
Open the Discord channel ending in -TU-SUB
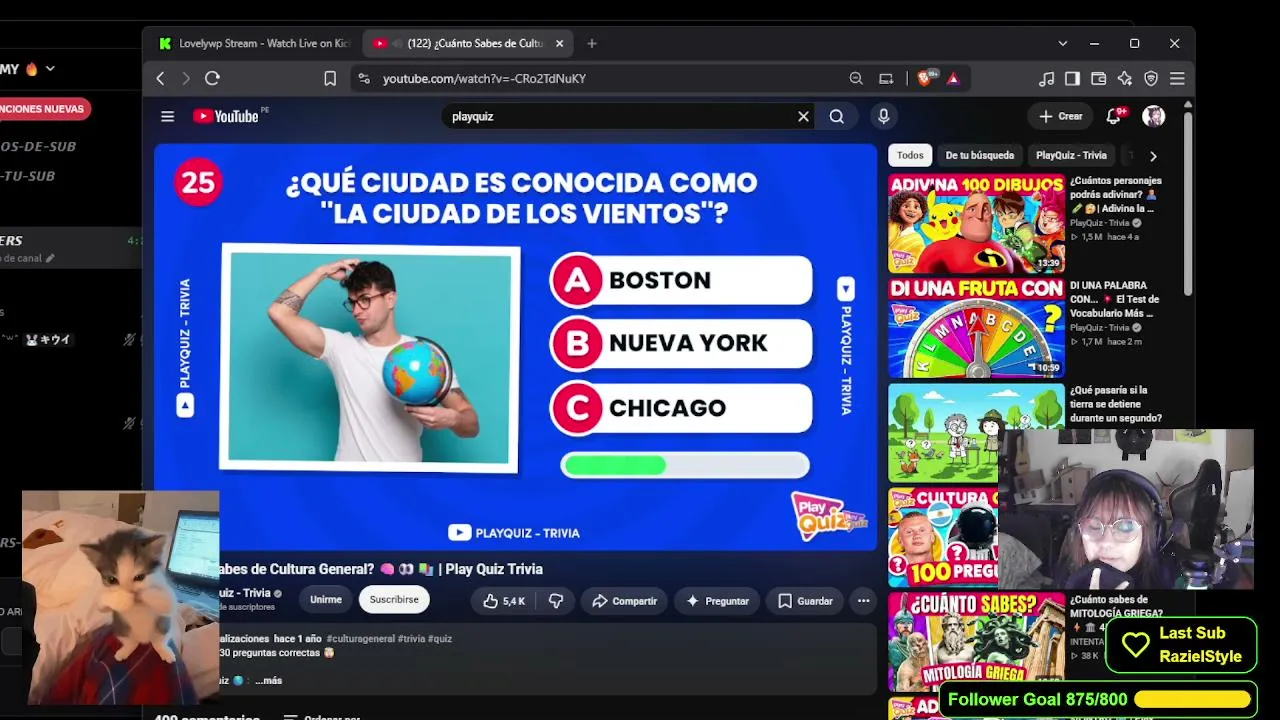(x=28, y=176)
